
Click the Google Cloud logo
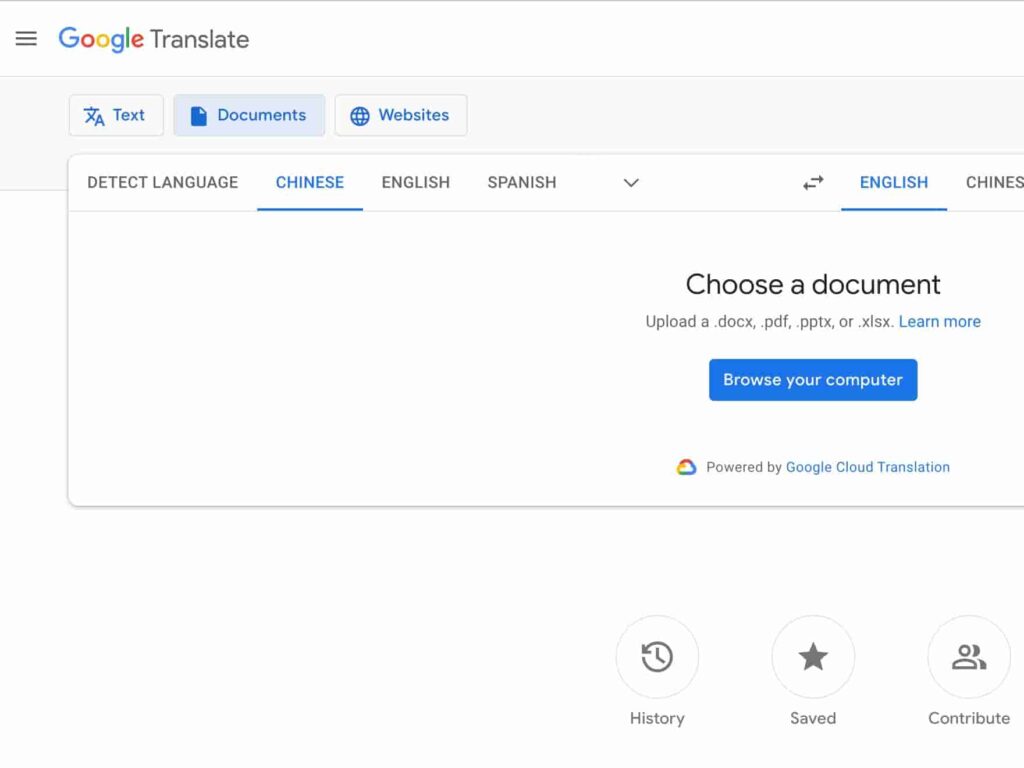[686, 466]
